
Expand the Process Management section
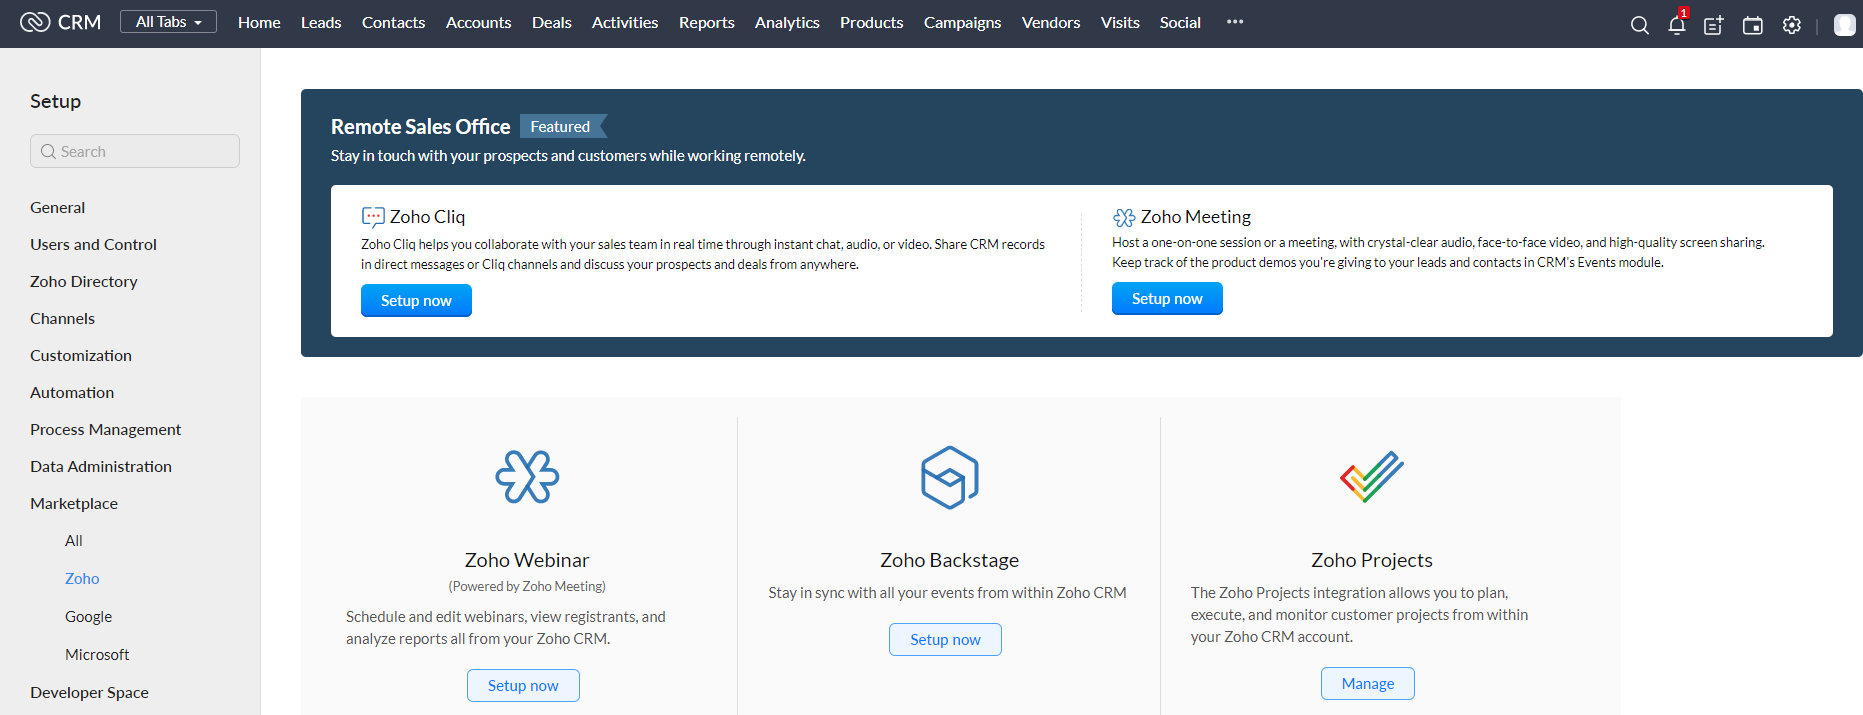(x=105, y=430)
